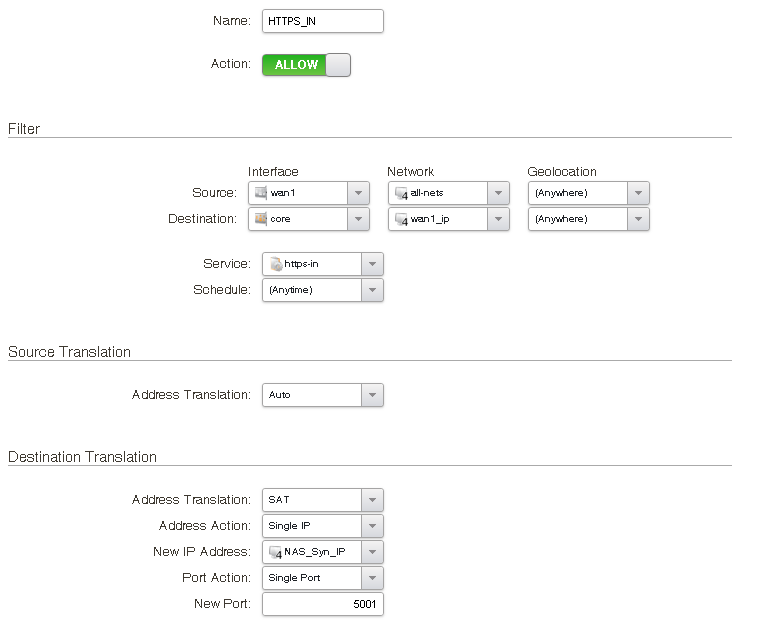Open Source Translation Auto dropdown
The height and width of the screenshot is (639, 778).
(372, 395)
